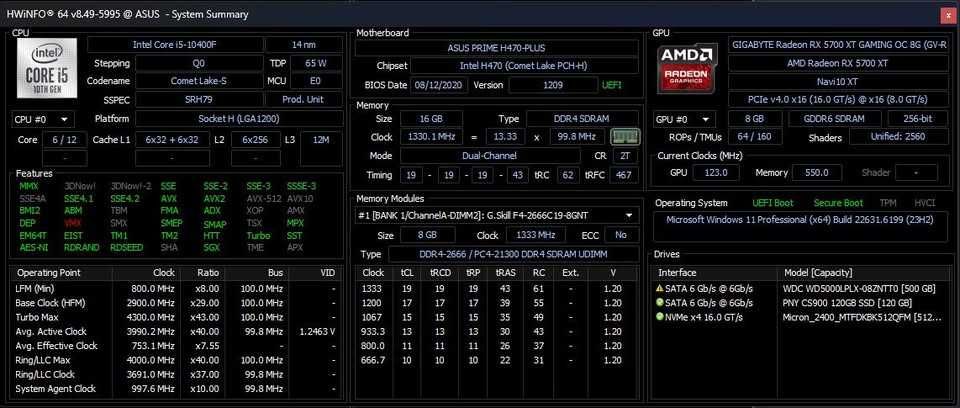The width and height of the screenshot is (960, 408).
Task: Click the AMD Radeon Graphics logo
Action: click(688, 68)
